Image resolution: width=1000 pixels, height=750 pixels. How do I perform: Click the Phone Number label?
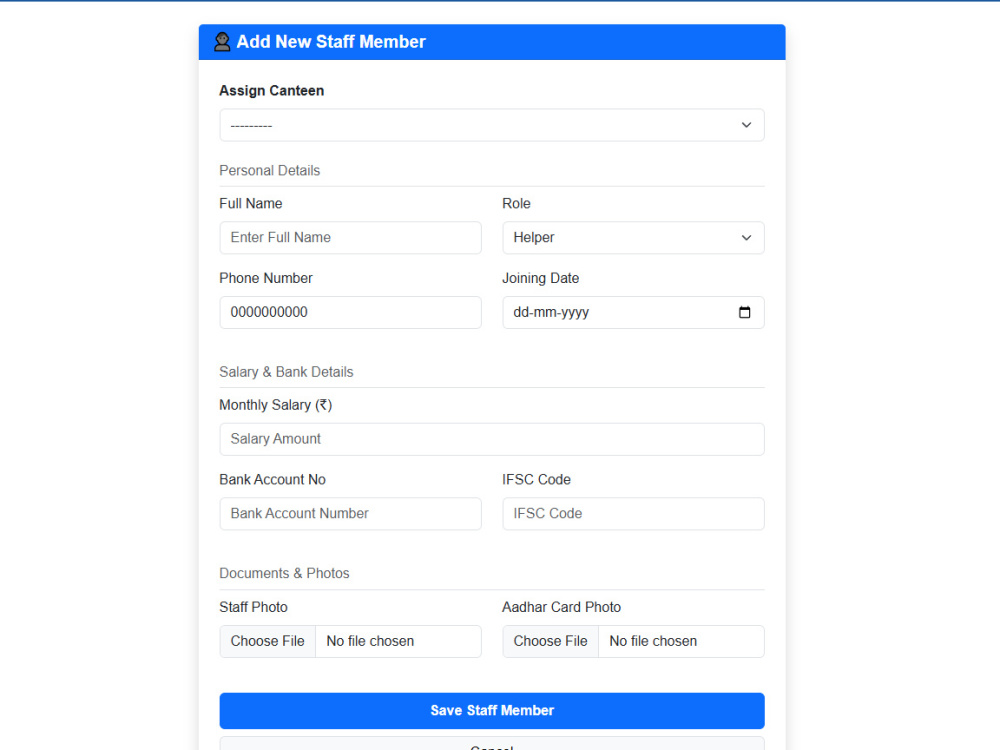(266, 278)
